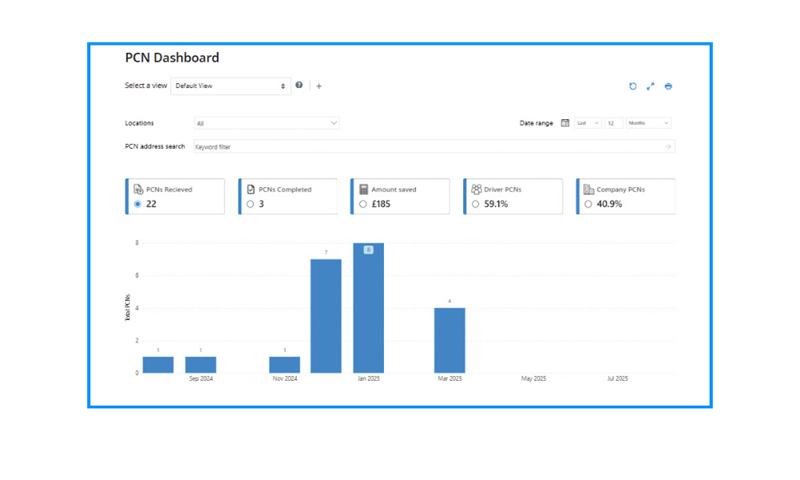Select the Driver PCNs radio button
This screenshot has width=800, height=480.
pyautogui.click(x=476, y=204)
